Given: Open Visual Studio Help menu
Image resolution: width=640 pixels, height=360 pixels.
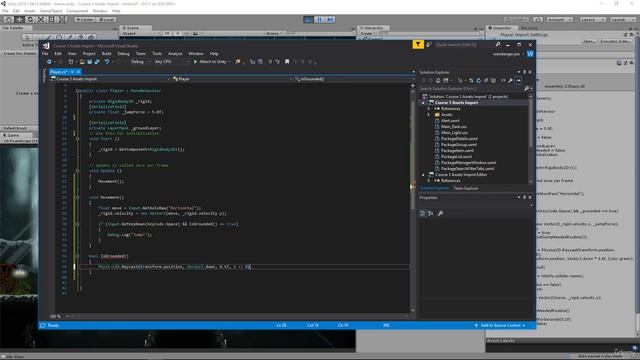Looking at the screenshot, I should (x=214, y=53).
